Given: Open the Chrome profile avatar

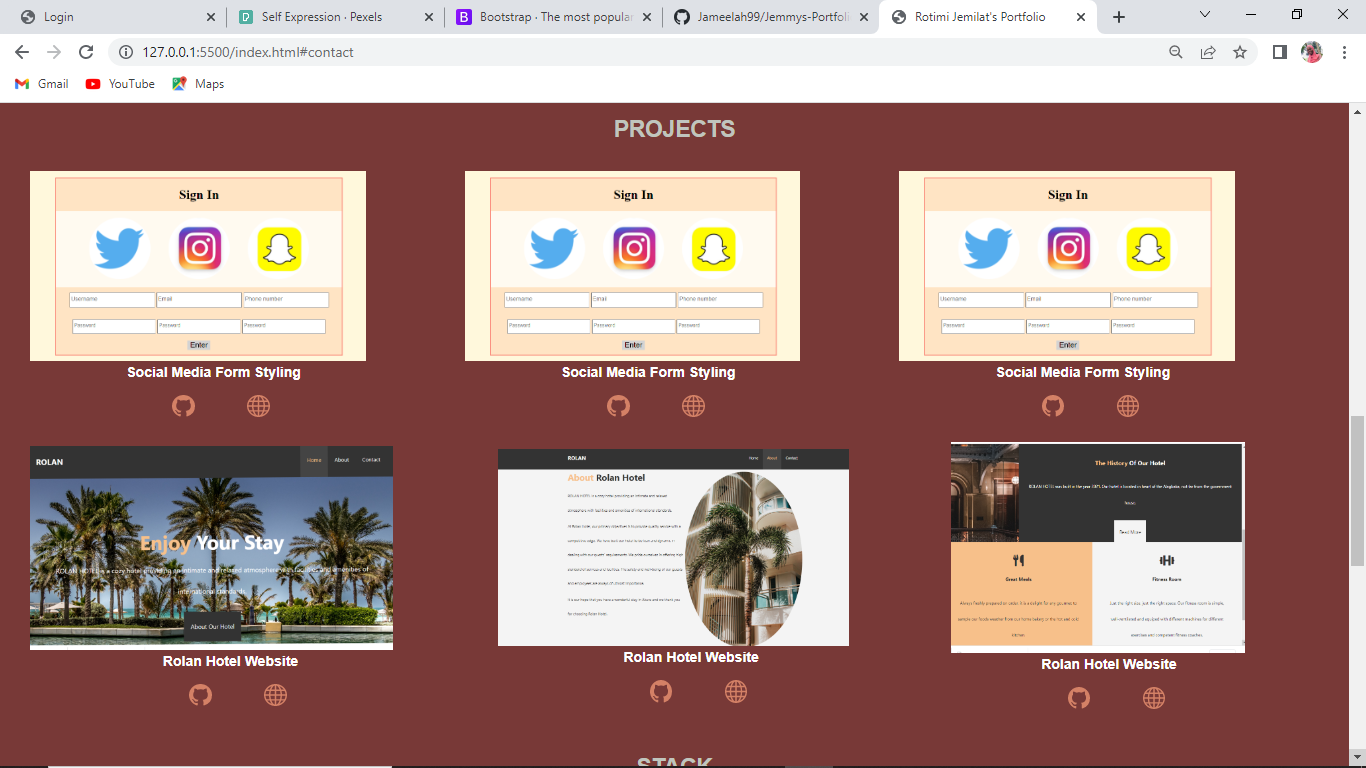Looking at the screenshot, I should tap(1312, 52).
